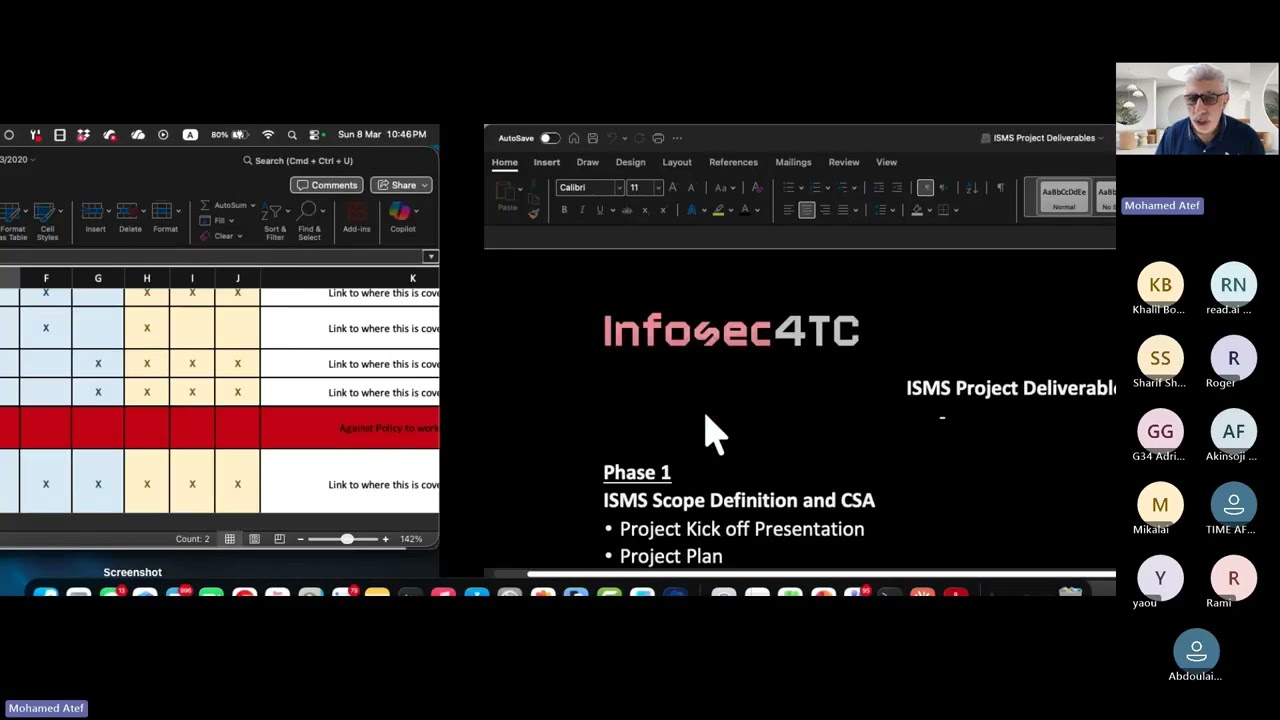1280x720 pixels.
Task: Open the Format cells menu in Excel
Action: tap(165, 218)
